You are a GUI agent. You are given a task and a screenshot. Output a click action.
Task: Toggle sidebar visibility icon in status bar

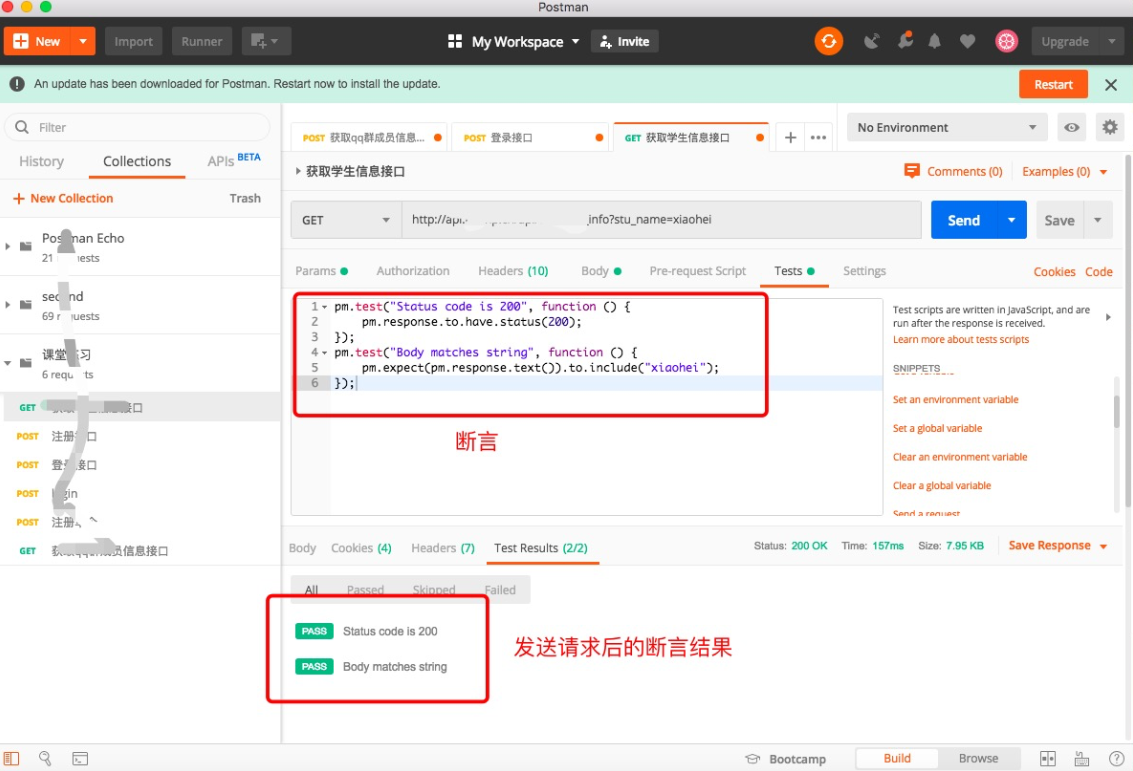[x=12, y=758]
